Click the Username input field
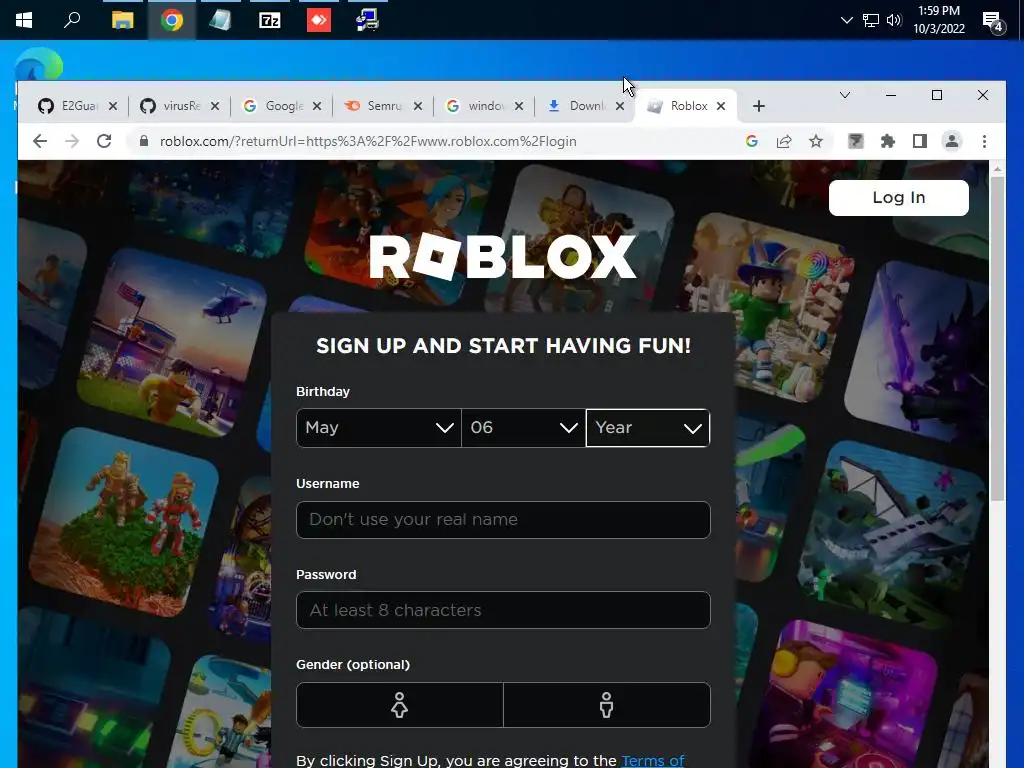The height and width of the screenshot is (768, 1024). 503,520
